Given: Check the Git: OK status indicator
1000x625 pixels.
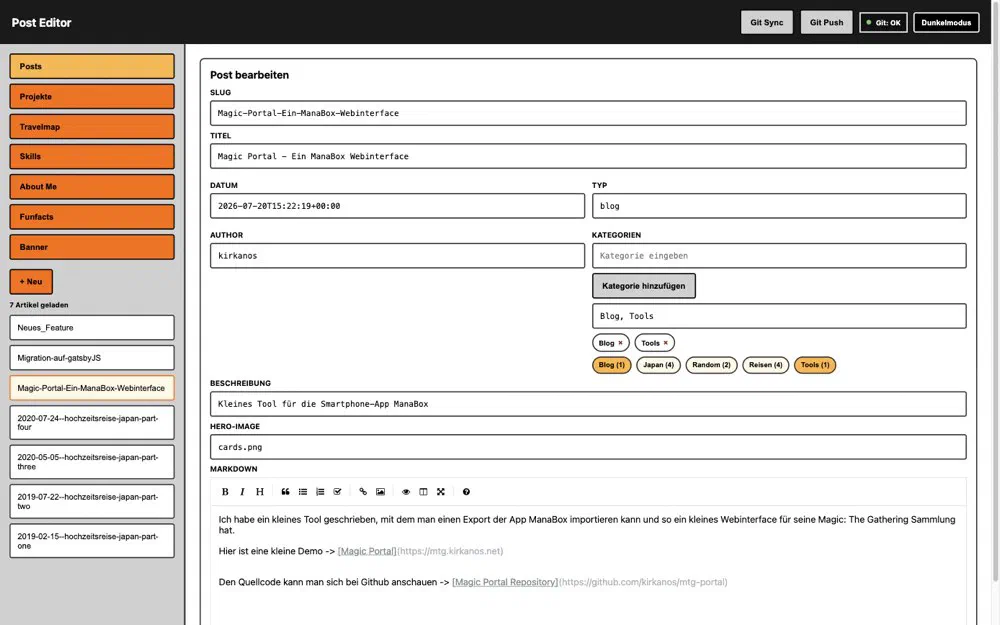Looking at the screenshot, I should (x=883, y=22).
